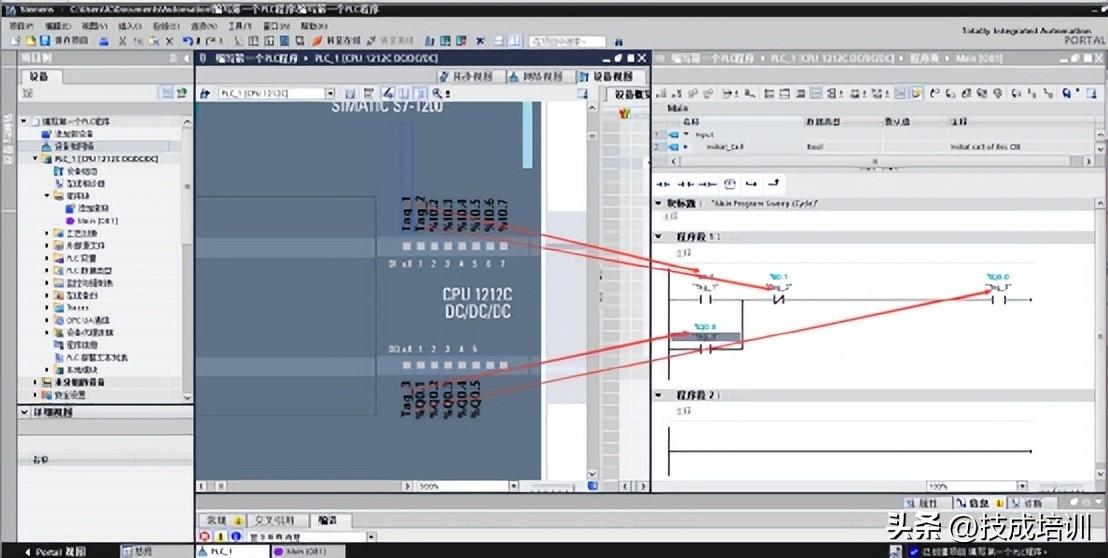Image resolution: width=1108 pixels, height=558 pixels.
Task: Open the Project menu
Action: coord(21,26)
